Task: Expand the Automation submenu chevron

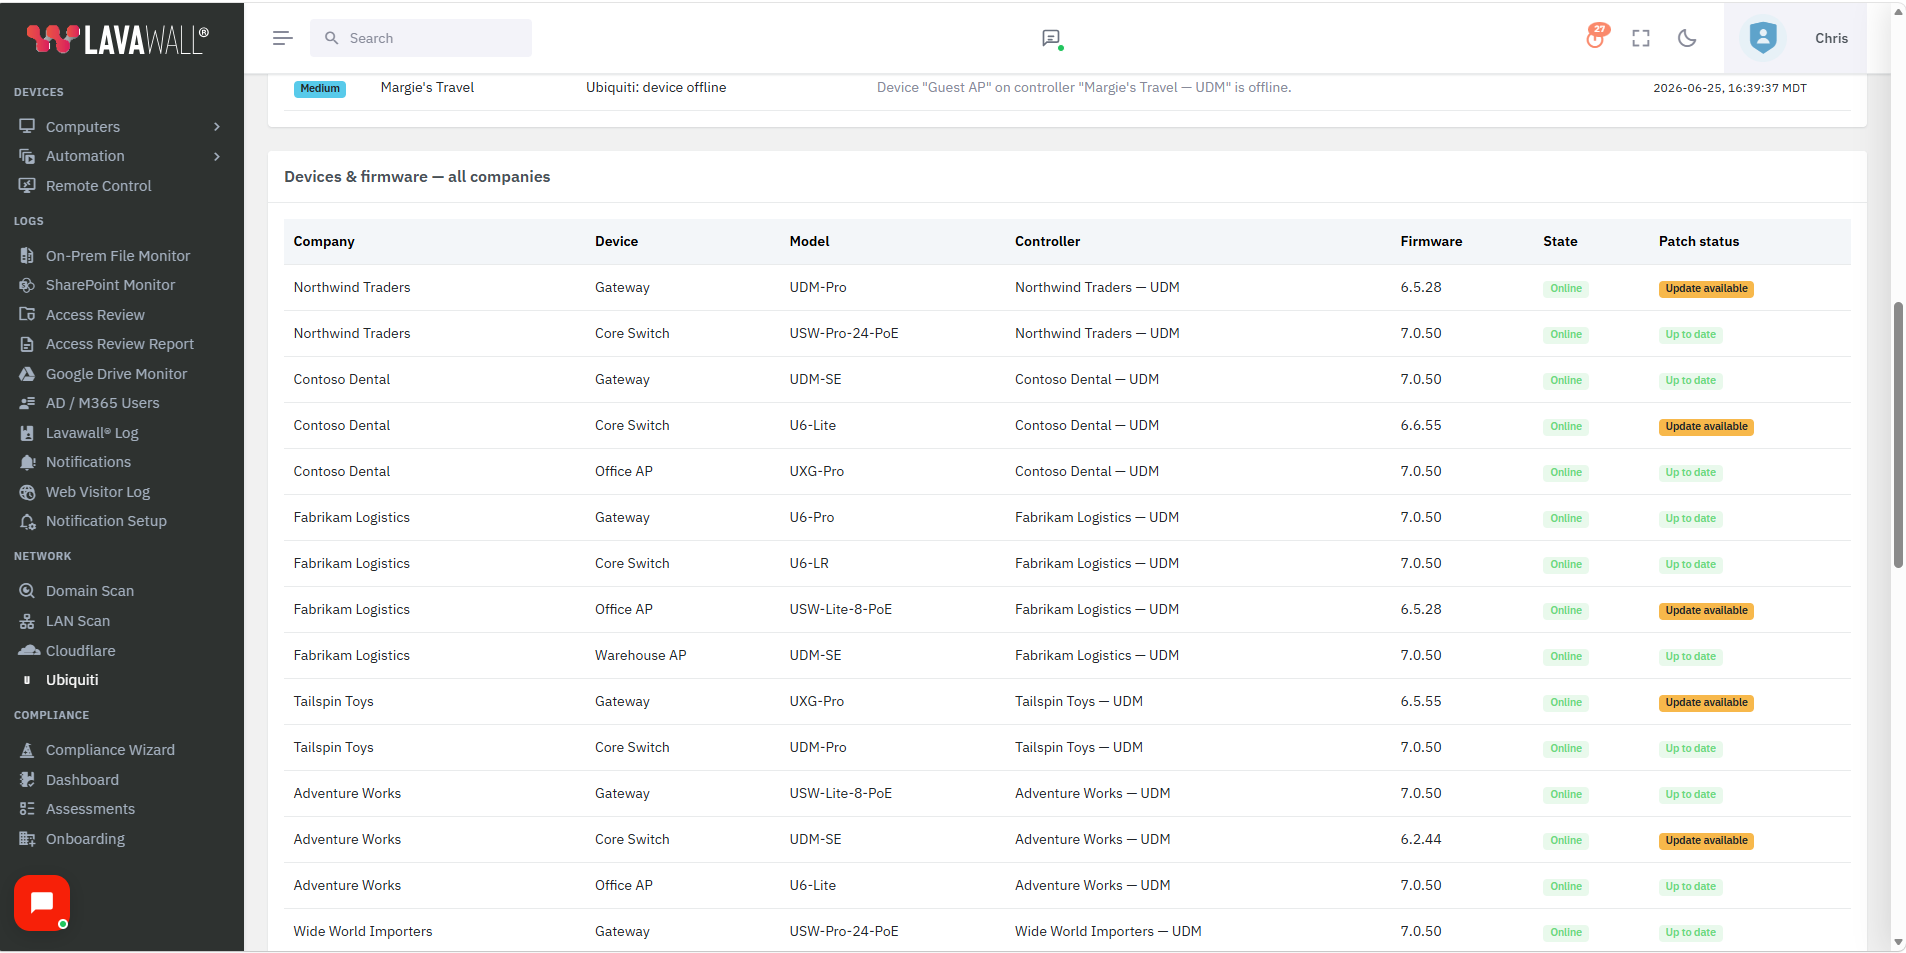Action: (217, 156)
